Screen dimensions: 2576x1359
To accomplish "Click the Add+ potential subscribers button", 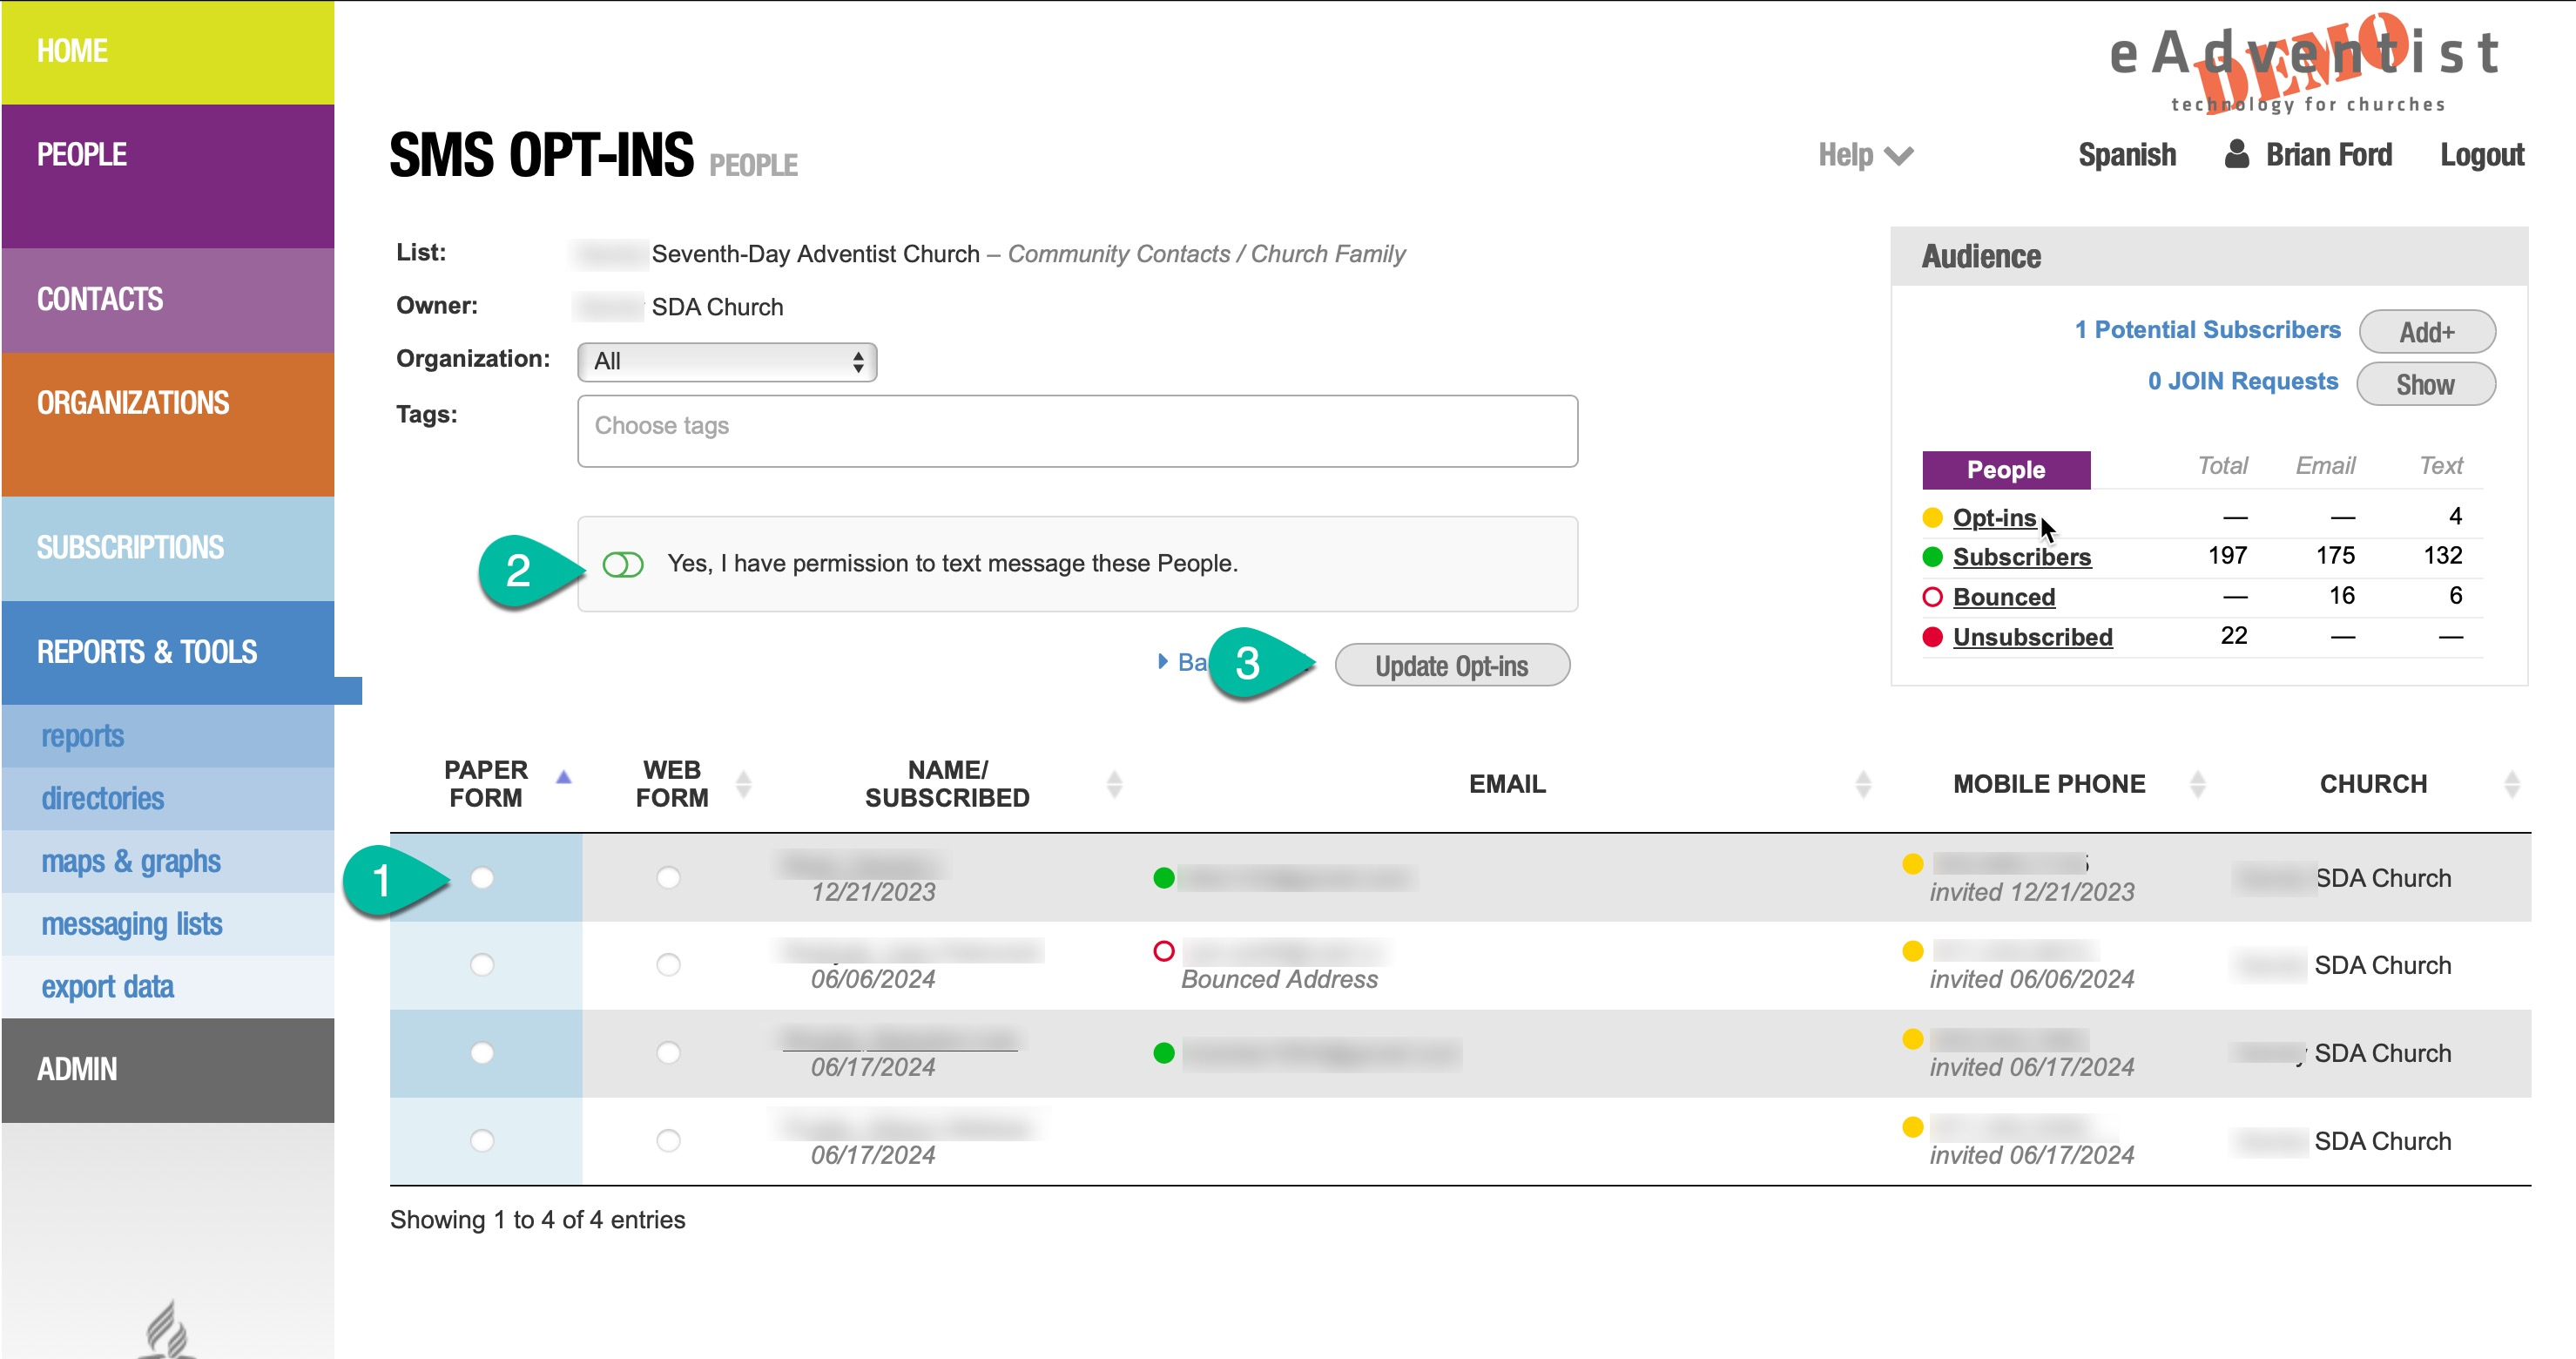I will [2426, 332].
